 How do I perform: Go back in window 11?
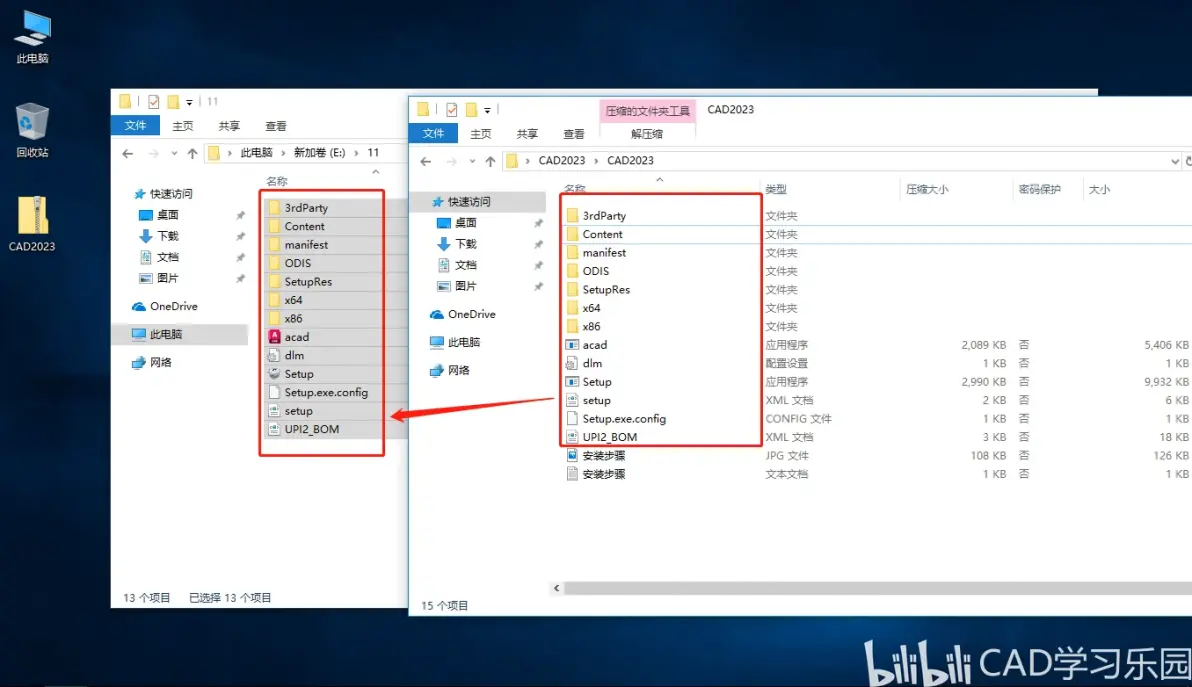click(128, 153)
